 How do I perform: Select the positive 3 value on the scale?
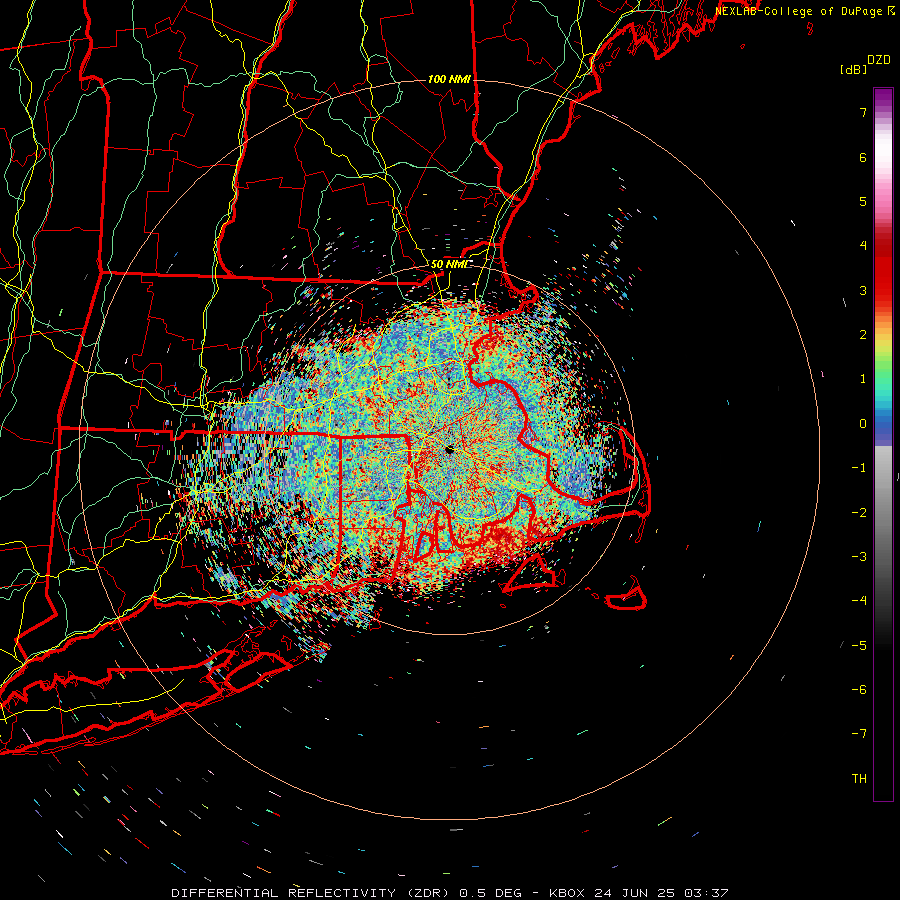point(863,290)
